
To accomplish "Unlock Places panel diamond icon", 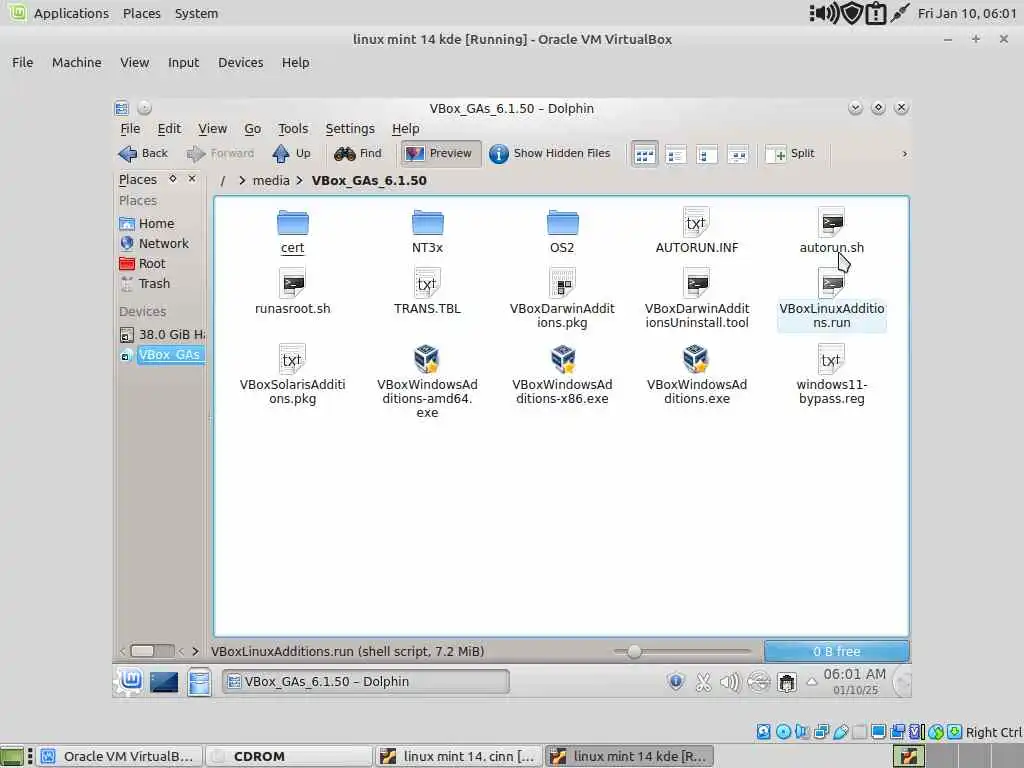I will point(173,179).
